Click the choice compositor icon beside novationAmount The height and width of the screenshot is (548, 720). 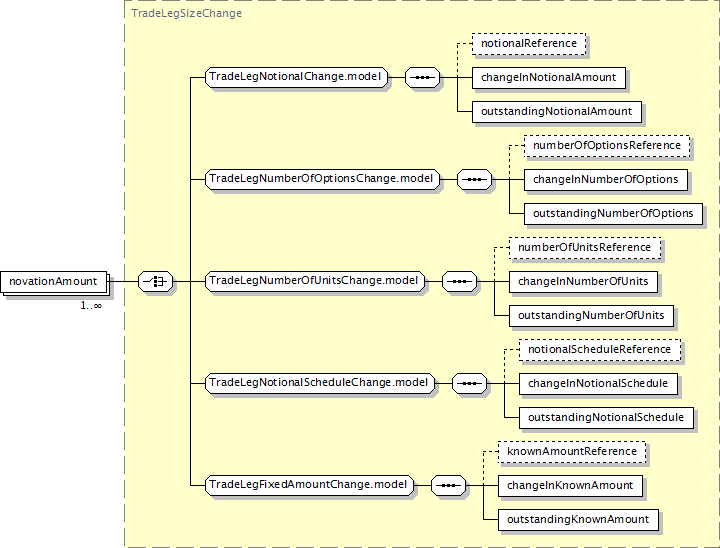coord(156,283)
